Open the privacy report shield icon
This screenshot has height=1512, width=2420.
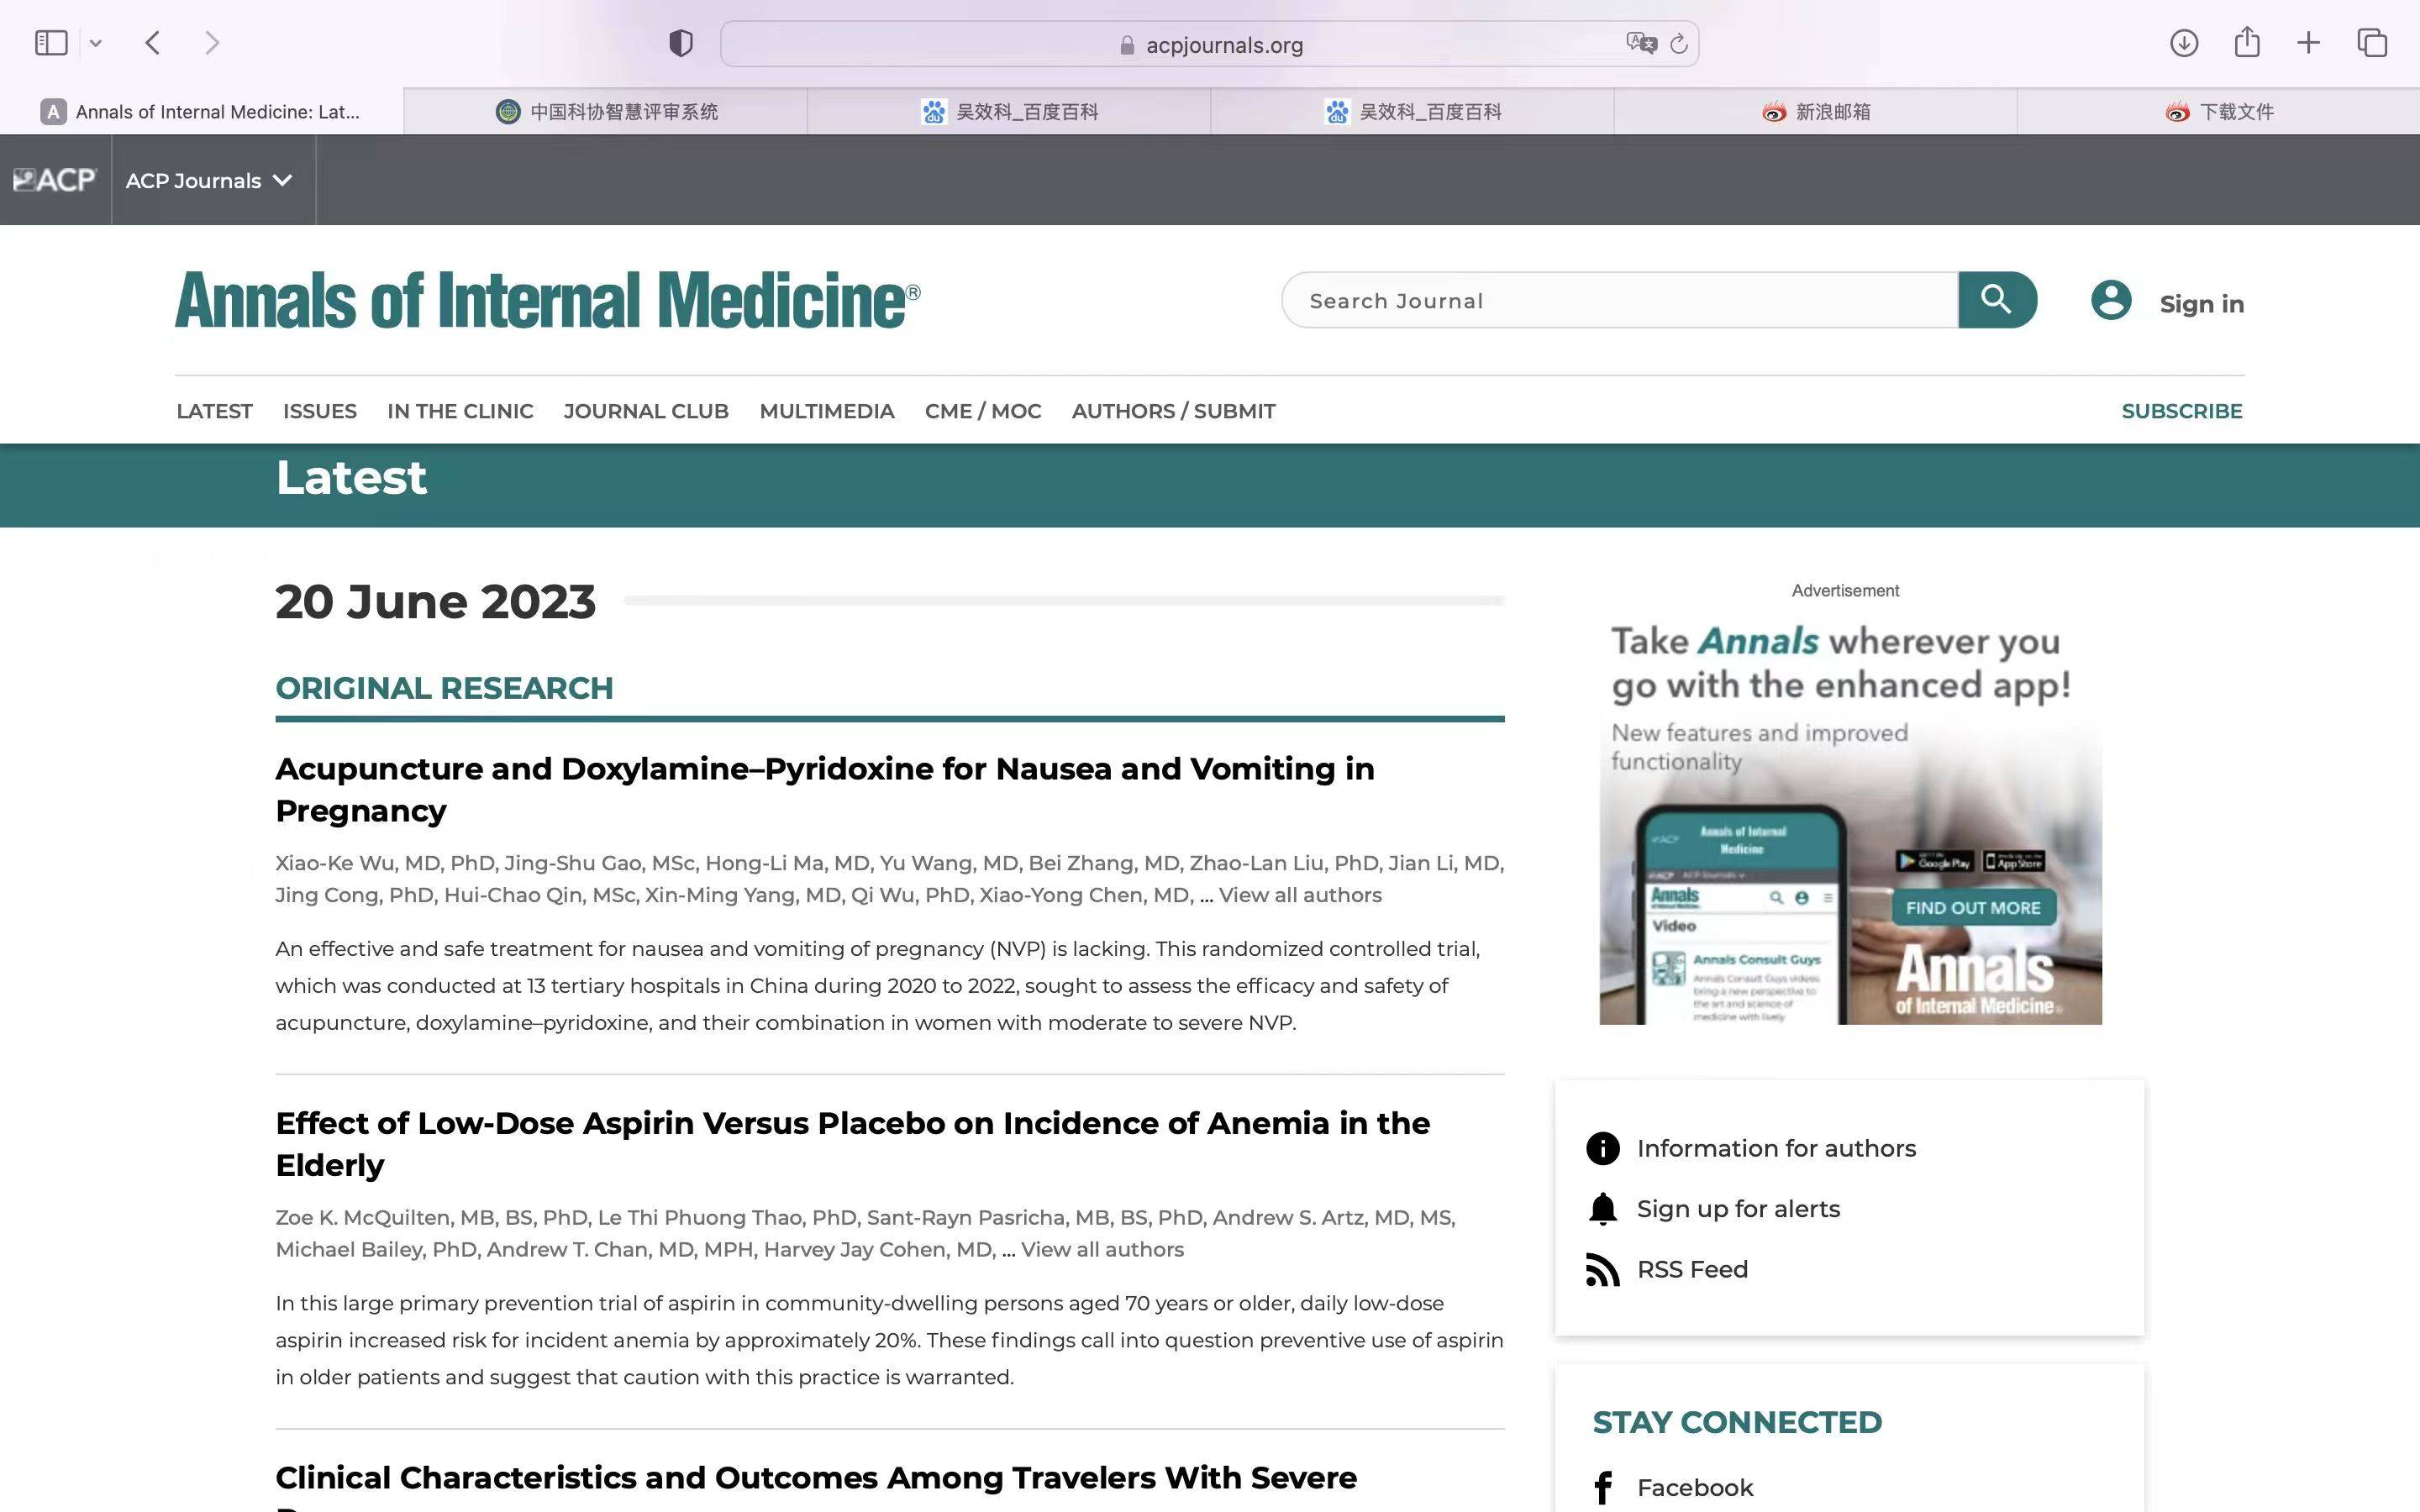pyautogui.click(x=681, y=43)
